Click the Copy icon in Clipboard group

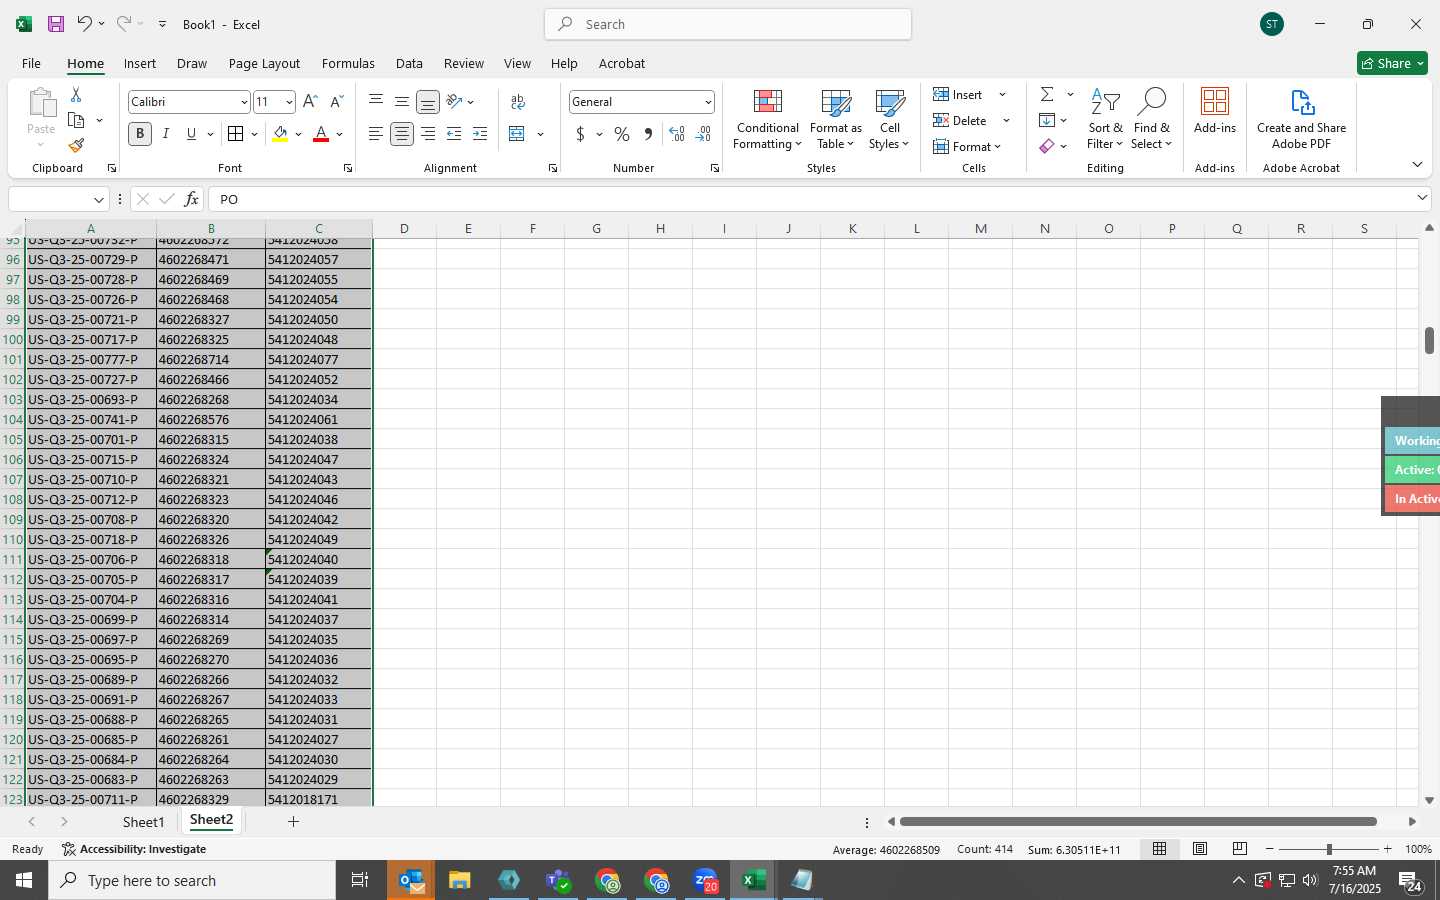point(76,120)
